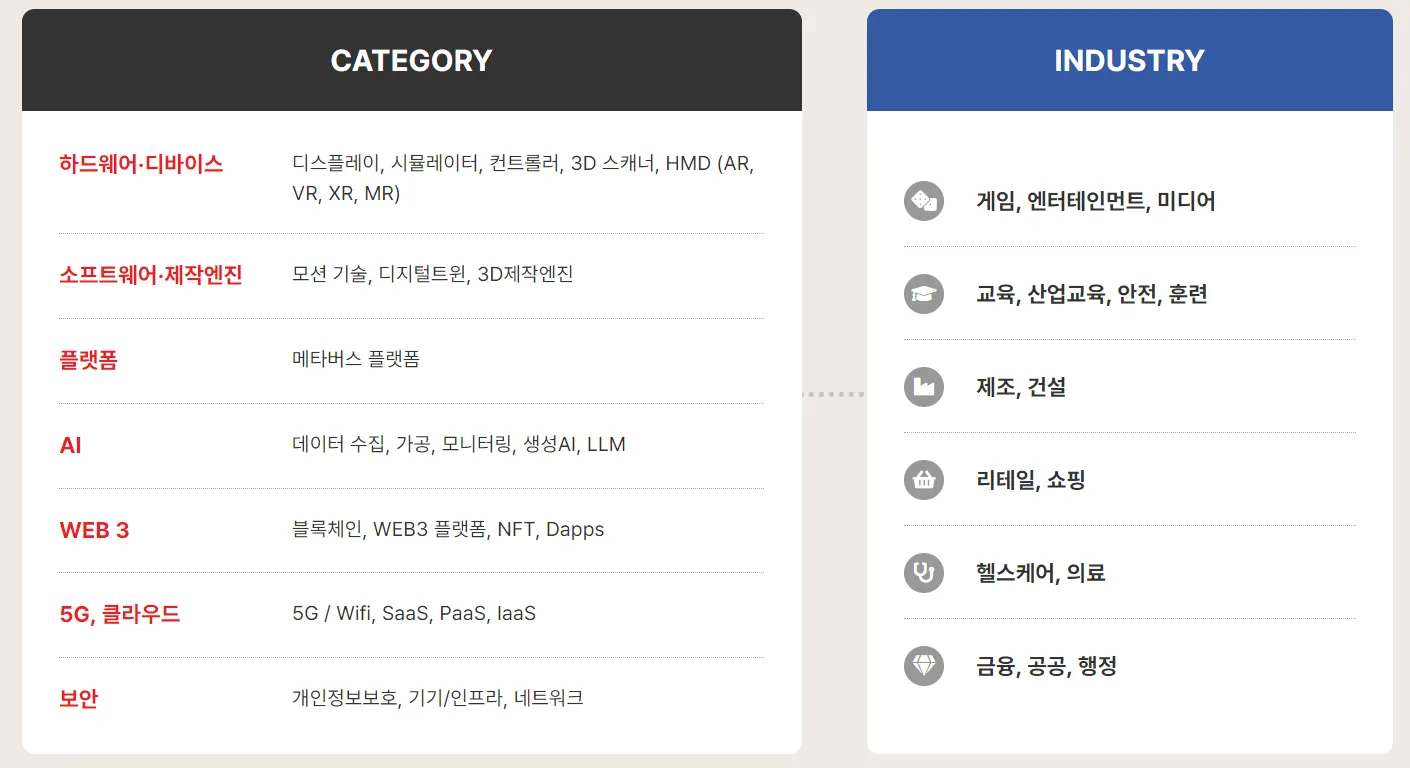Choose the 플랫폼 category label
Viewport: 1410px width, 768px height.
[88, 360]
